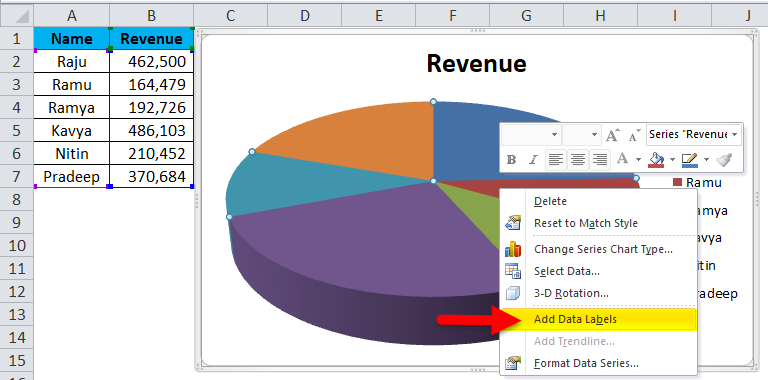Align text left in mini toolbar
This screenshot has width=768, height=380.
(x=555, y=159)
